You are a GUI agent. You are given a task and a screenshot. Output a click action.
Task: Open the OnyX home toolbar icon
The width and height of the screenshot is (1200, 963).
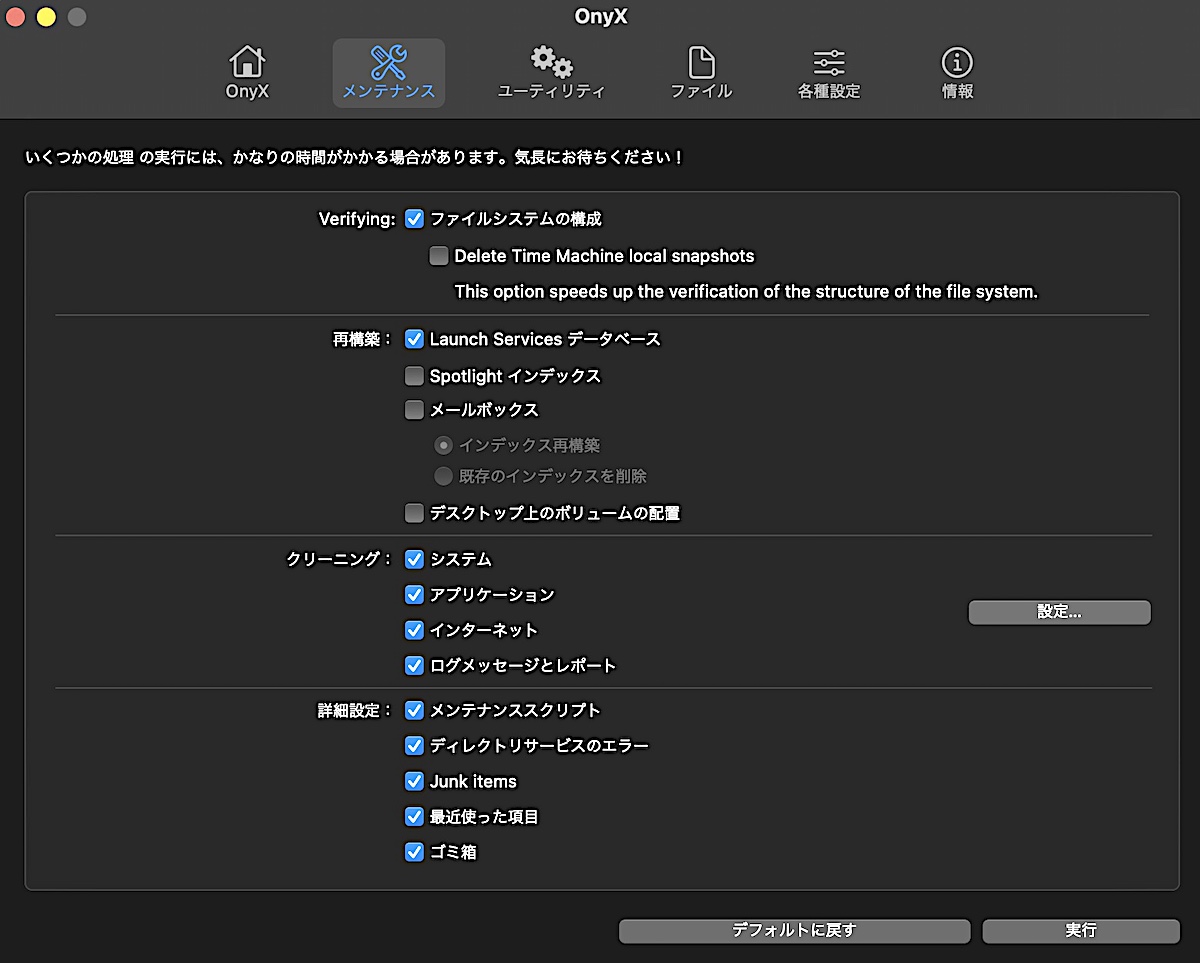pos(247,73)
